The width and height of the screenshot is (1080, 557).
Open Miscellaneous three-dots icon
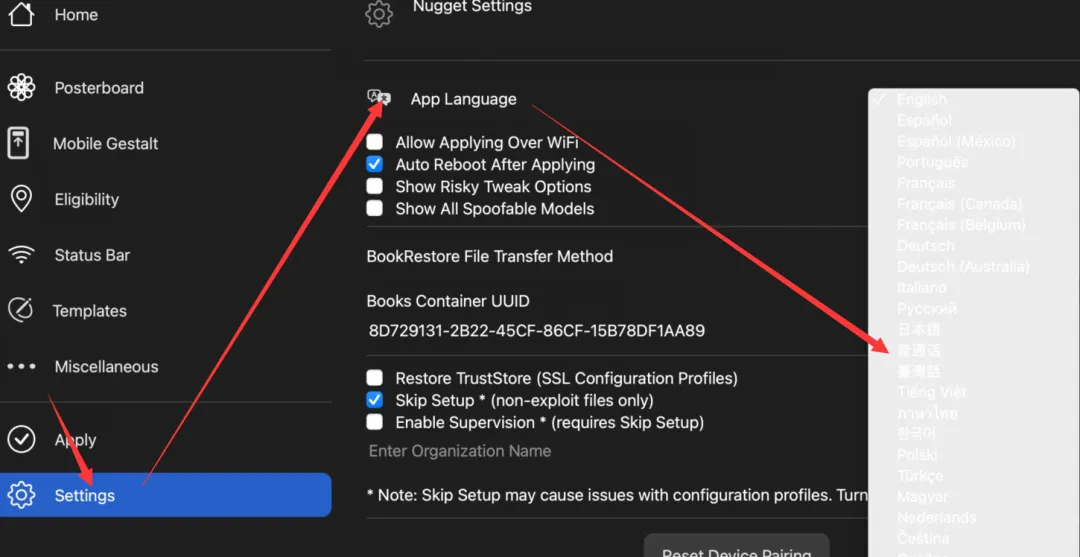21,366
